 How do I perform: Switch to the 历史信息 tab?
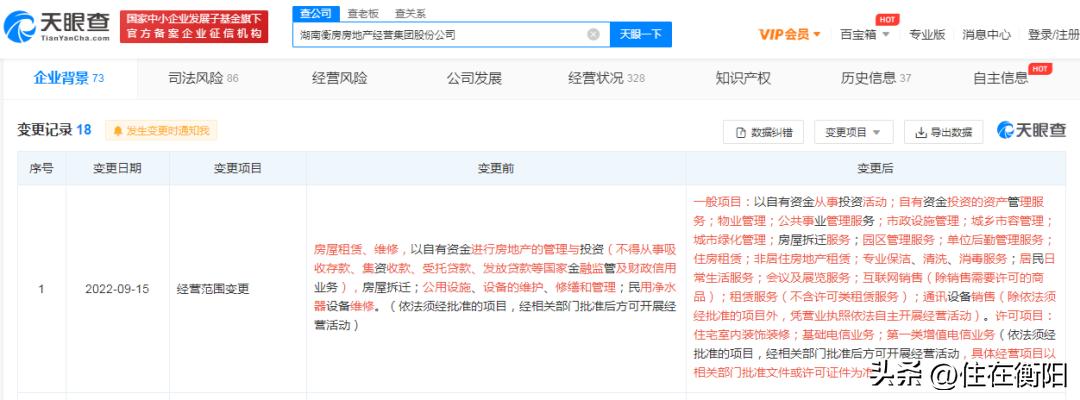pos(875,78)
